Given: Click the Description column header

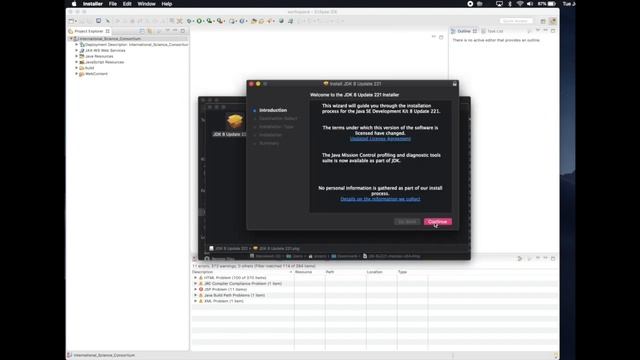Looking at the screenshot, I should (242, 272).
